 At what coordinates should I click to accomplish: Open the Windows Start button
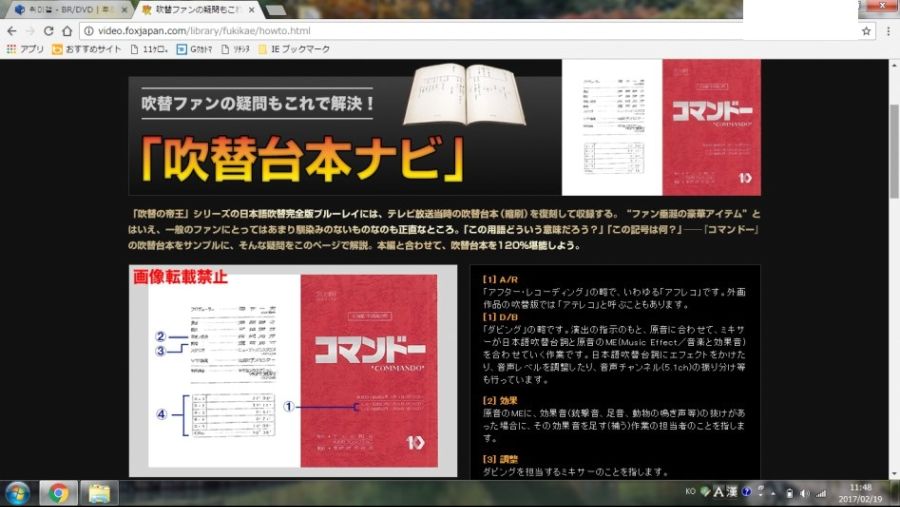click(17, 493)
